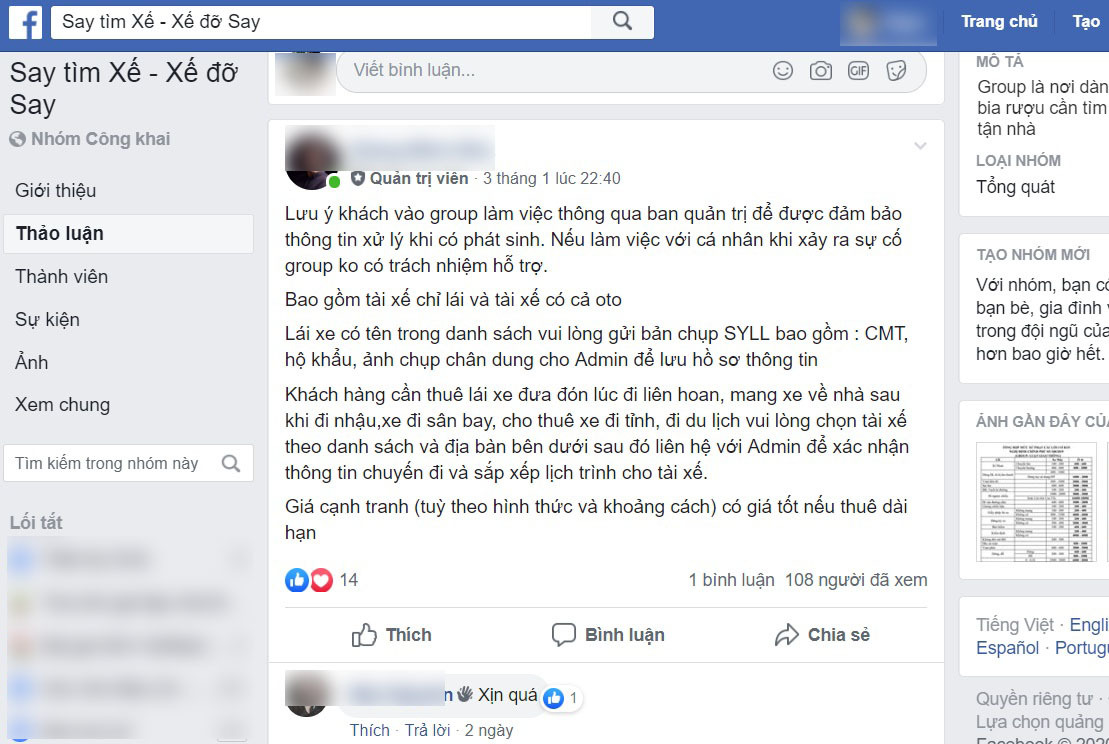
Task: Go to Trang chủ in top bar
Action: click(x=999, y=22)
